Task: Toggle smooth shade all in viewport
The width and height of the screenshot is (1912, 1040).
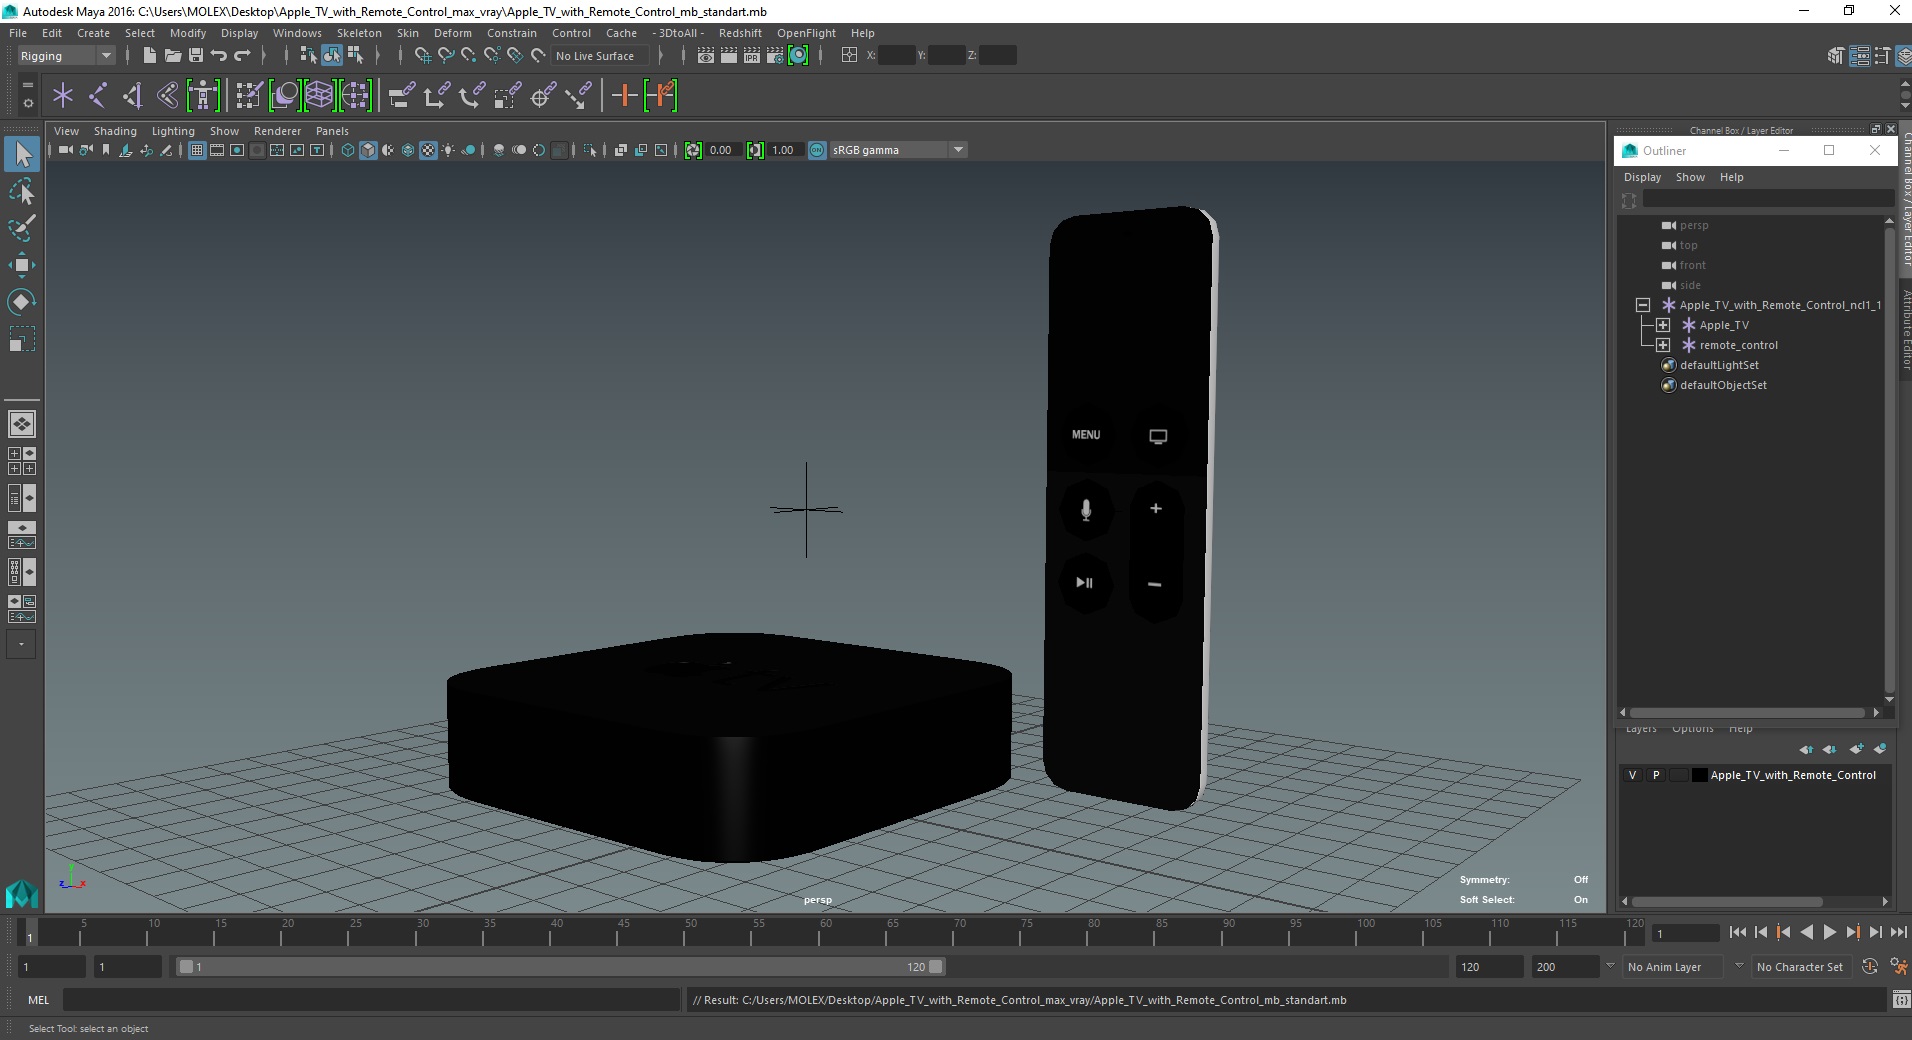Action: click(x=368, y=150)
